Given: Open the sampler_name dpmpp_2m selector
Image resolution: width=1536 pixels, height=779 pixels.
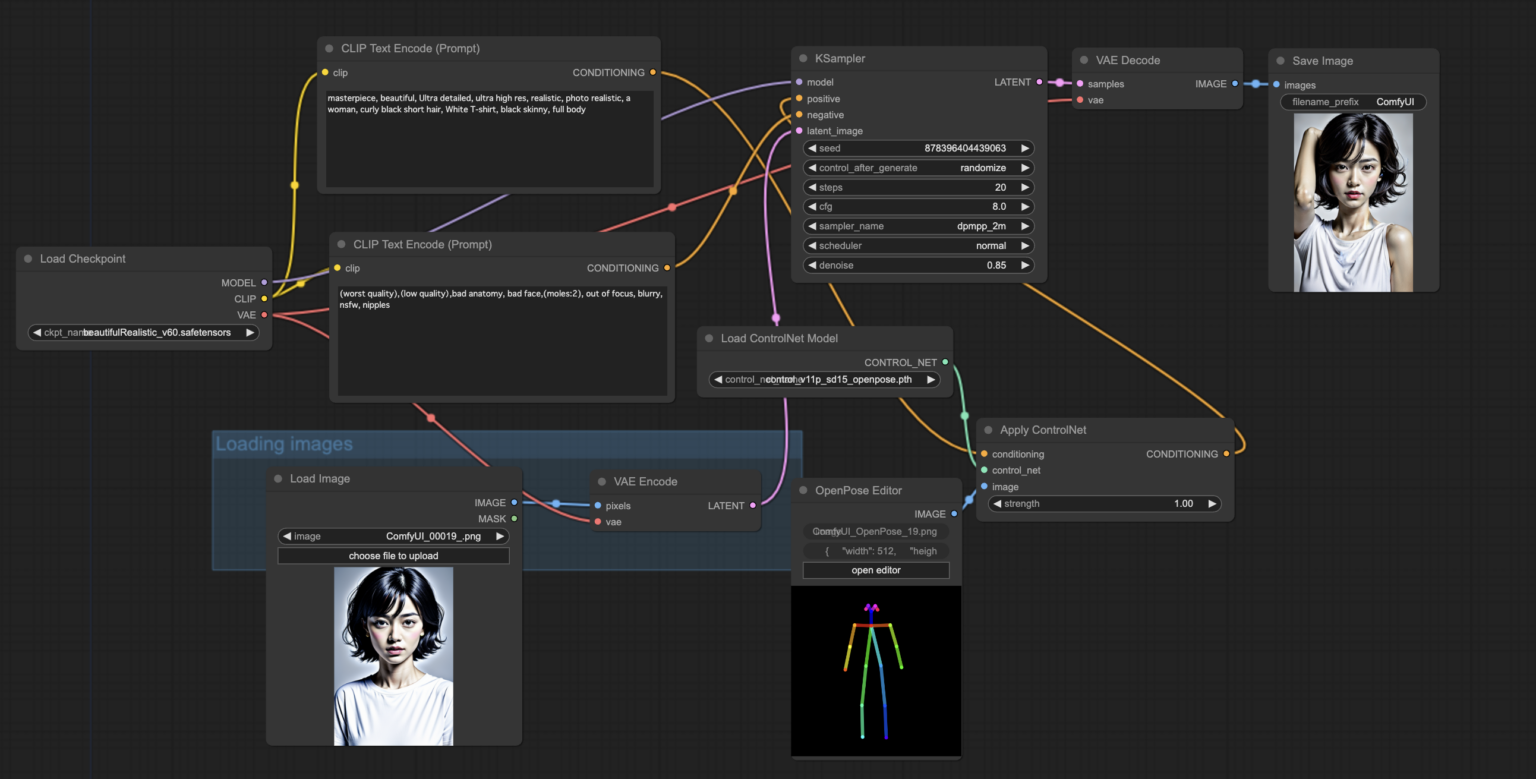Looking at the screenshot, I should (x=918, y=226).
